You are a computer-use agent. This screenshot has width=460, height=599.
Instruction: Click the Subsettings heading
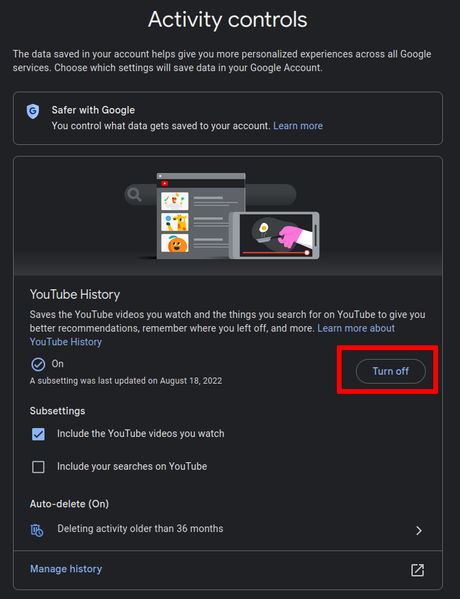point(57,411)
